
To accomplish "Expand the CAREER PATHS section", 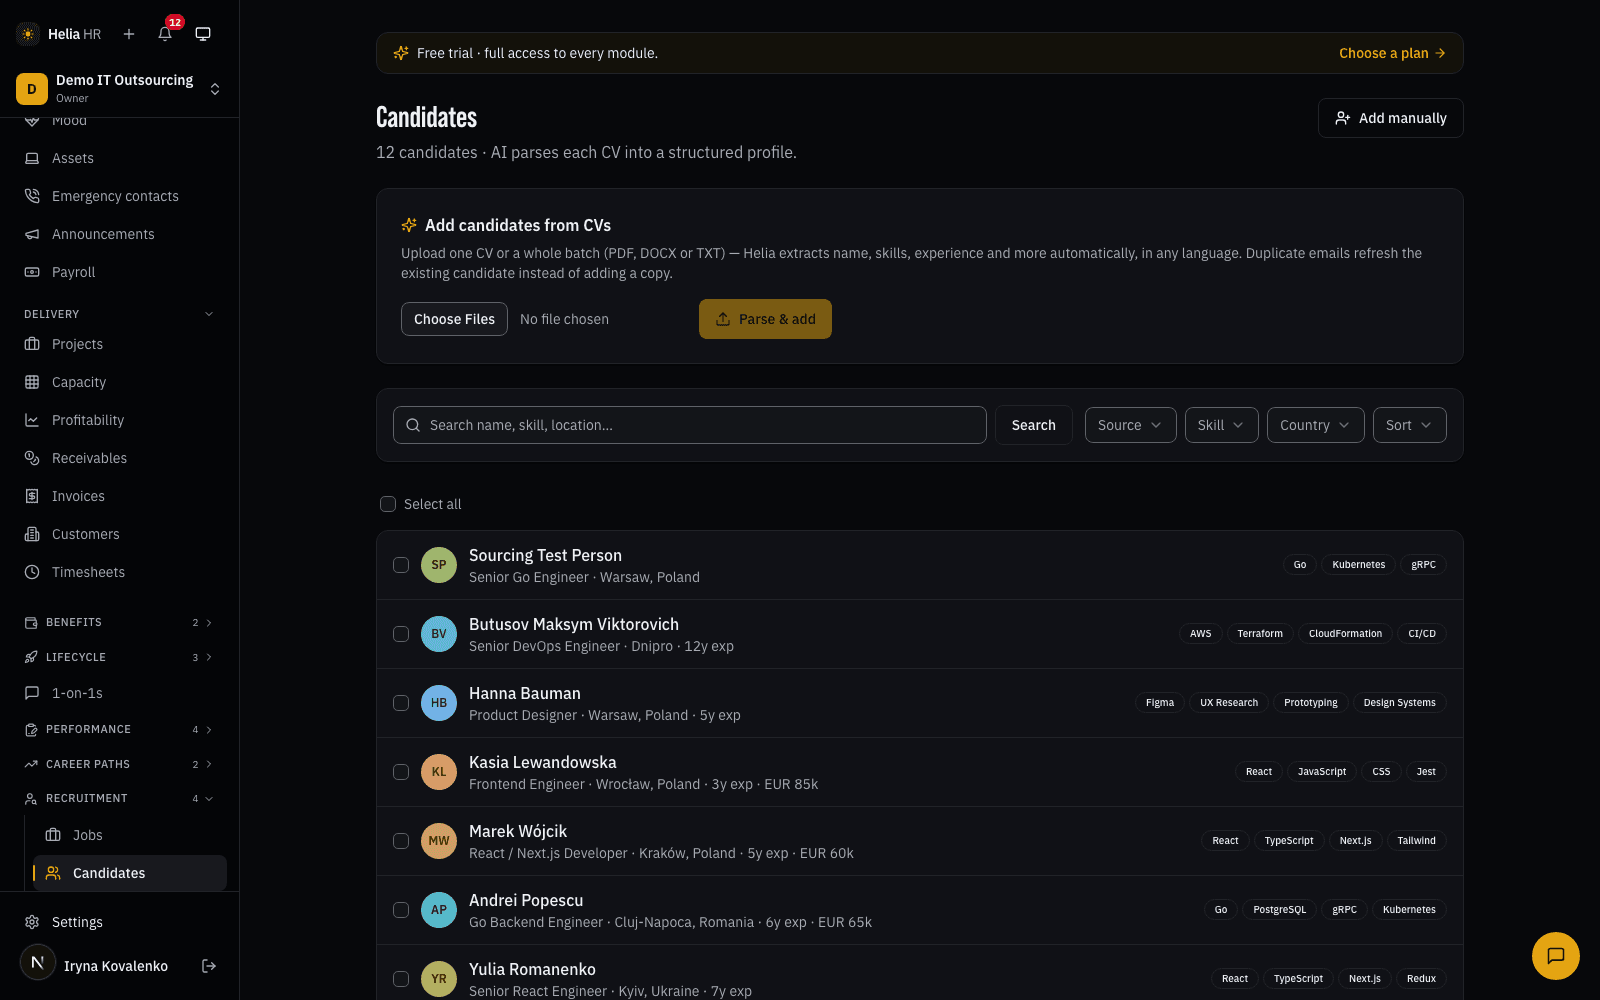I will pos(119,764).
